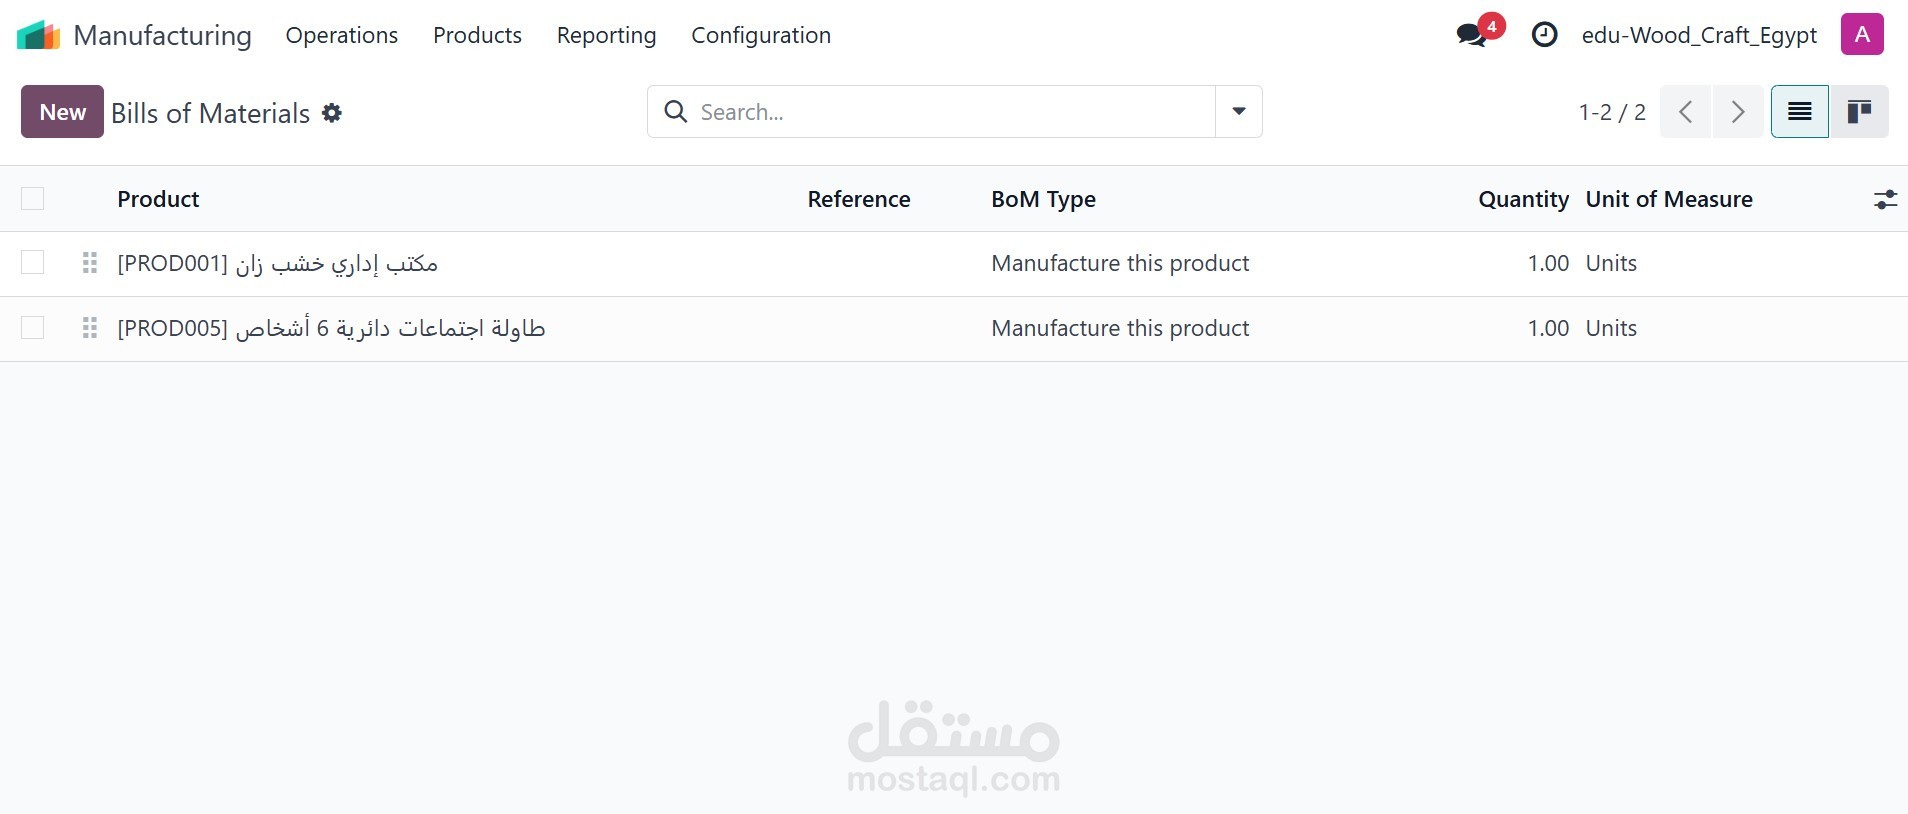Screen dimensions: 1908x814
Task: Open the discuss messages chat icon
Action: click(x=1471, y=35)
